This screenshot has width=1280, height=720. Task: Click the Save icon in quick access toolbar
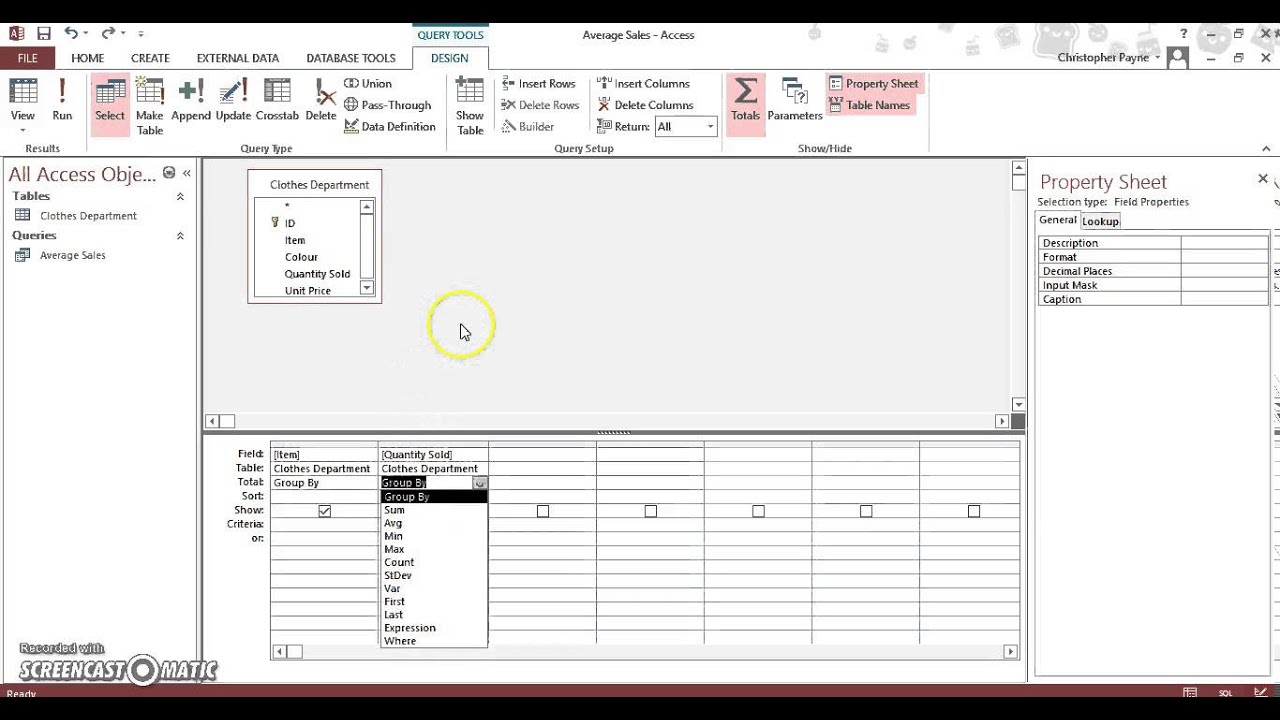point(44,34)
